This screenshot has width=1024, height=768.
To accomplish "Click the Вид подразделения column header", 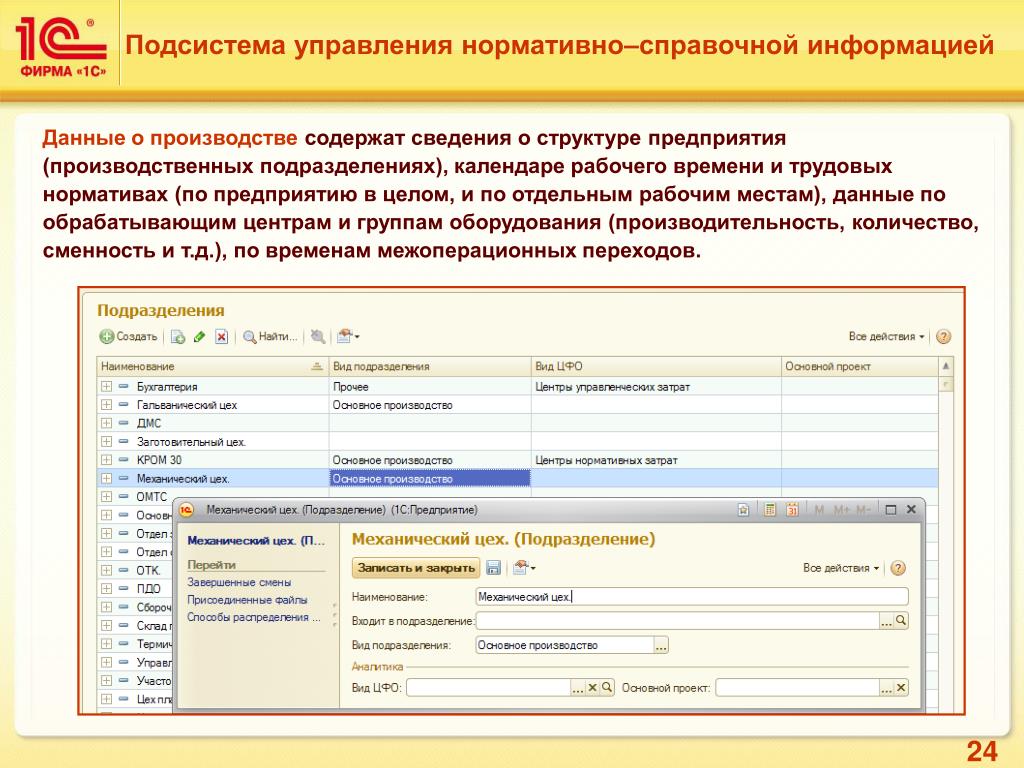I will 430,366.
